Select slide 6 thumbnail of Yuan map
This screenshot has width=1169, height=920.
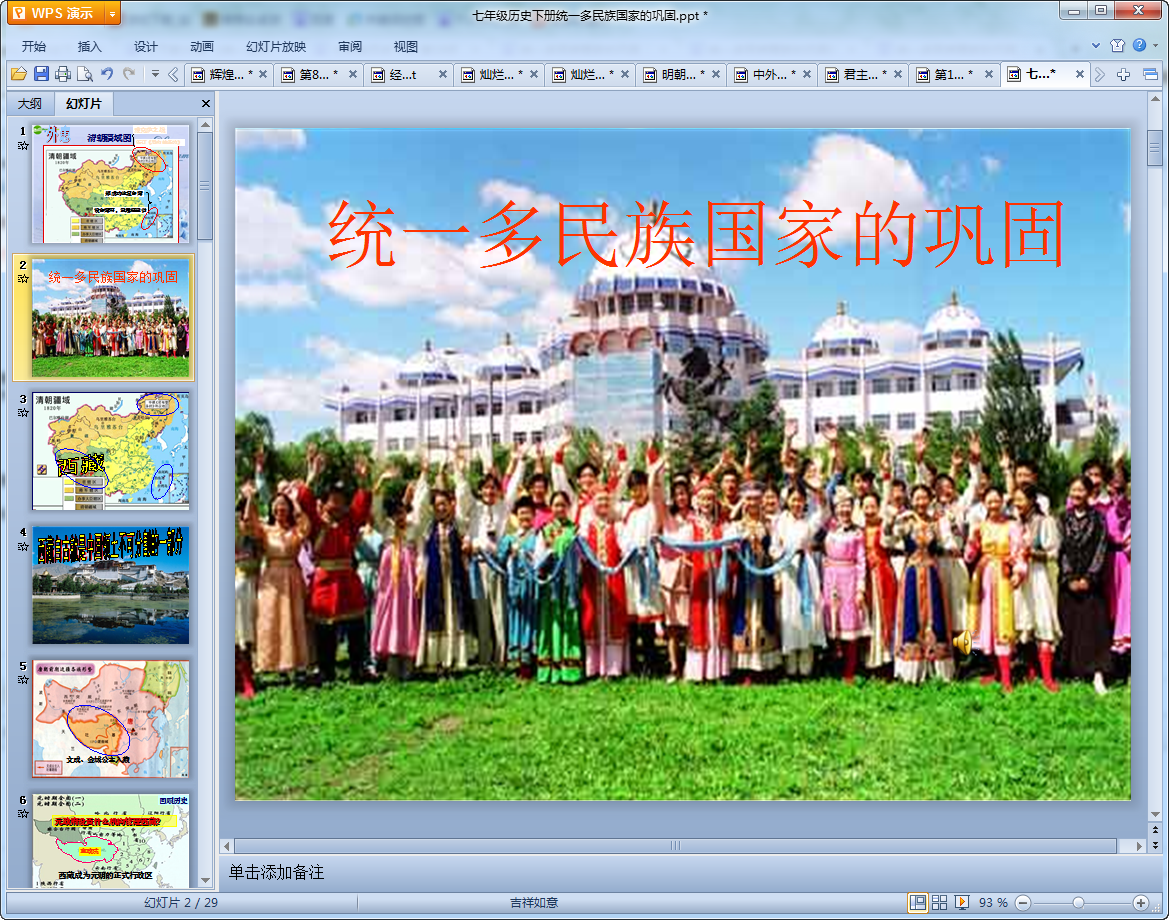[110, 841]
